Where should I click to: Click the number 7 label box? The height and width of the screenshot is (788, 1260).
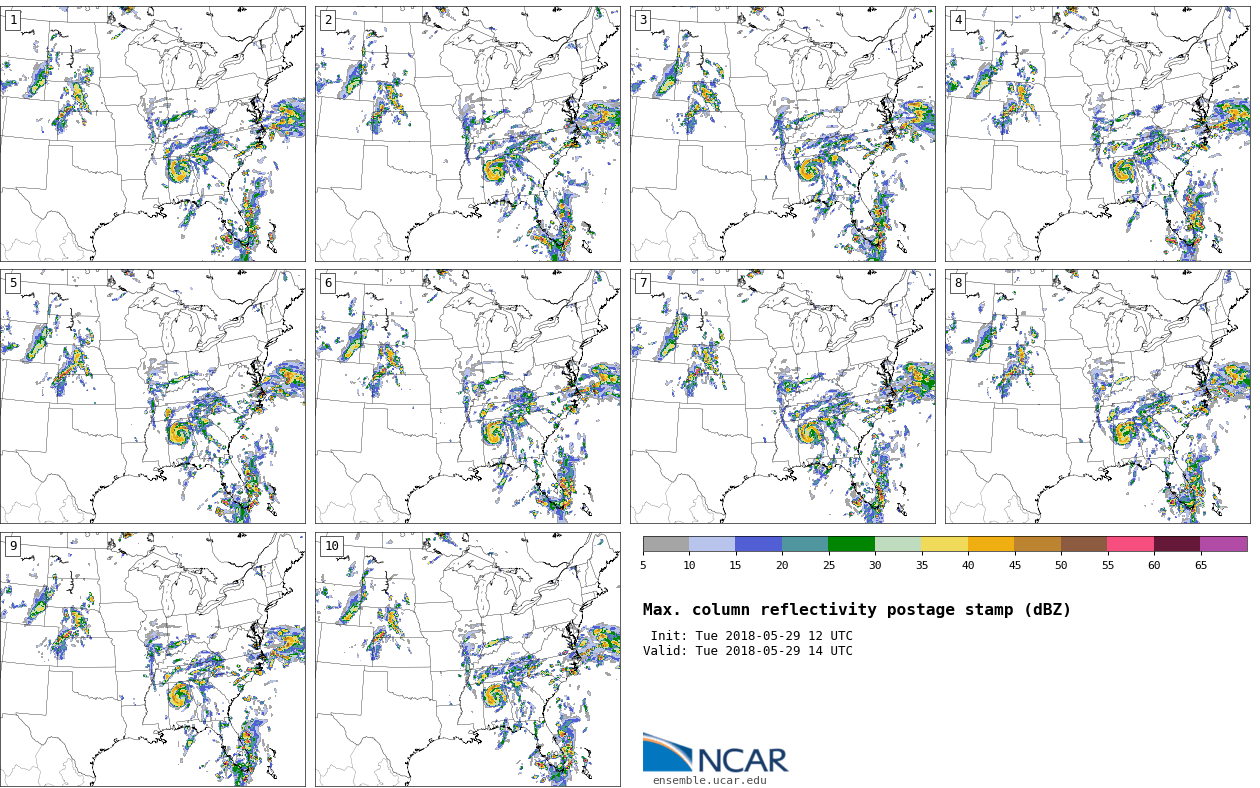643,283
